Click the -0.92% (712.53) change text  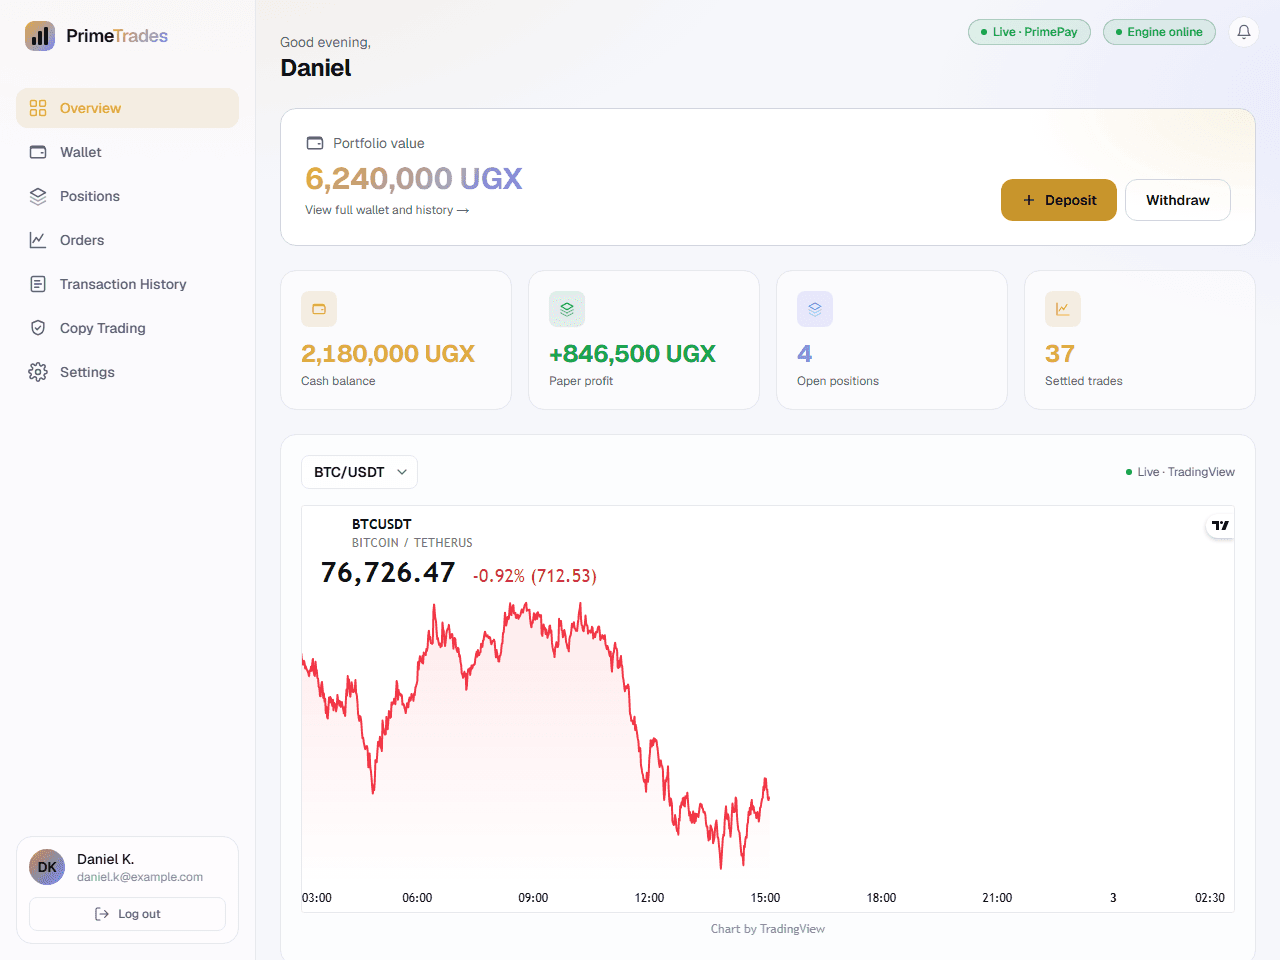(535, 576)
